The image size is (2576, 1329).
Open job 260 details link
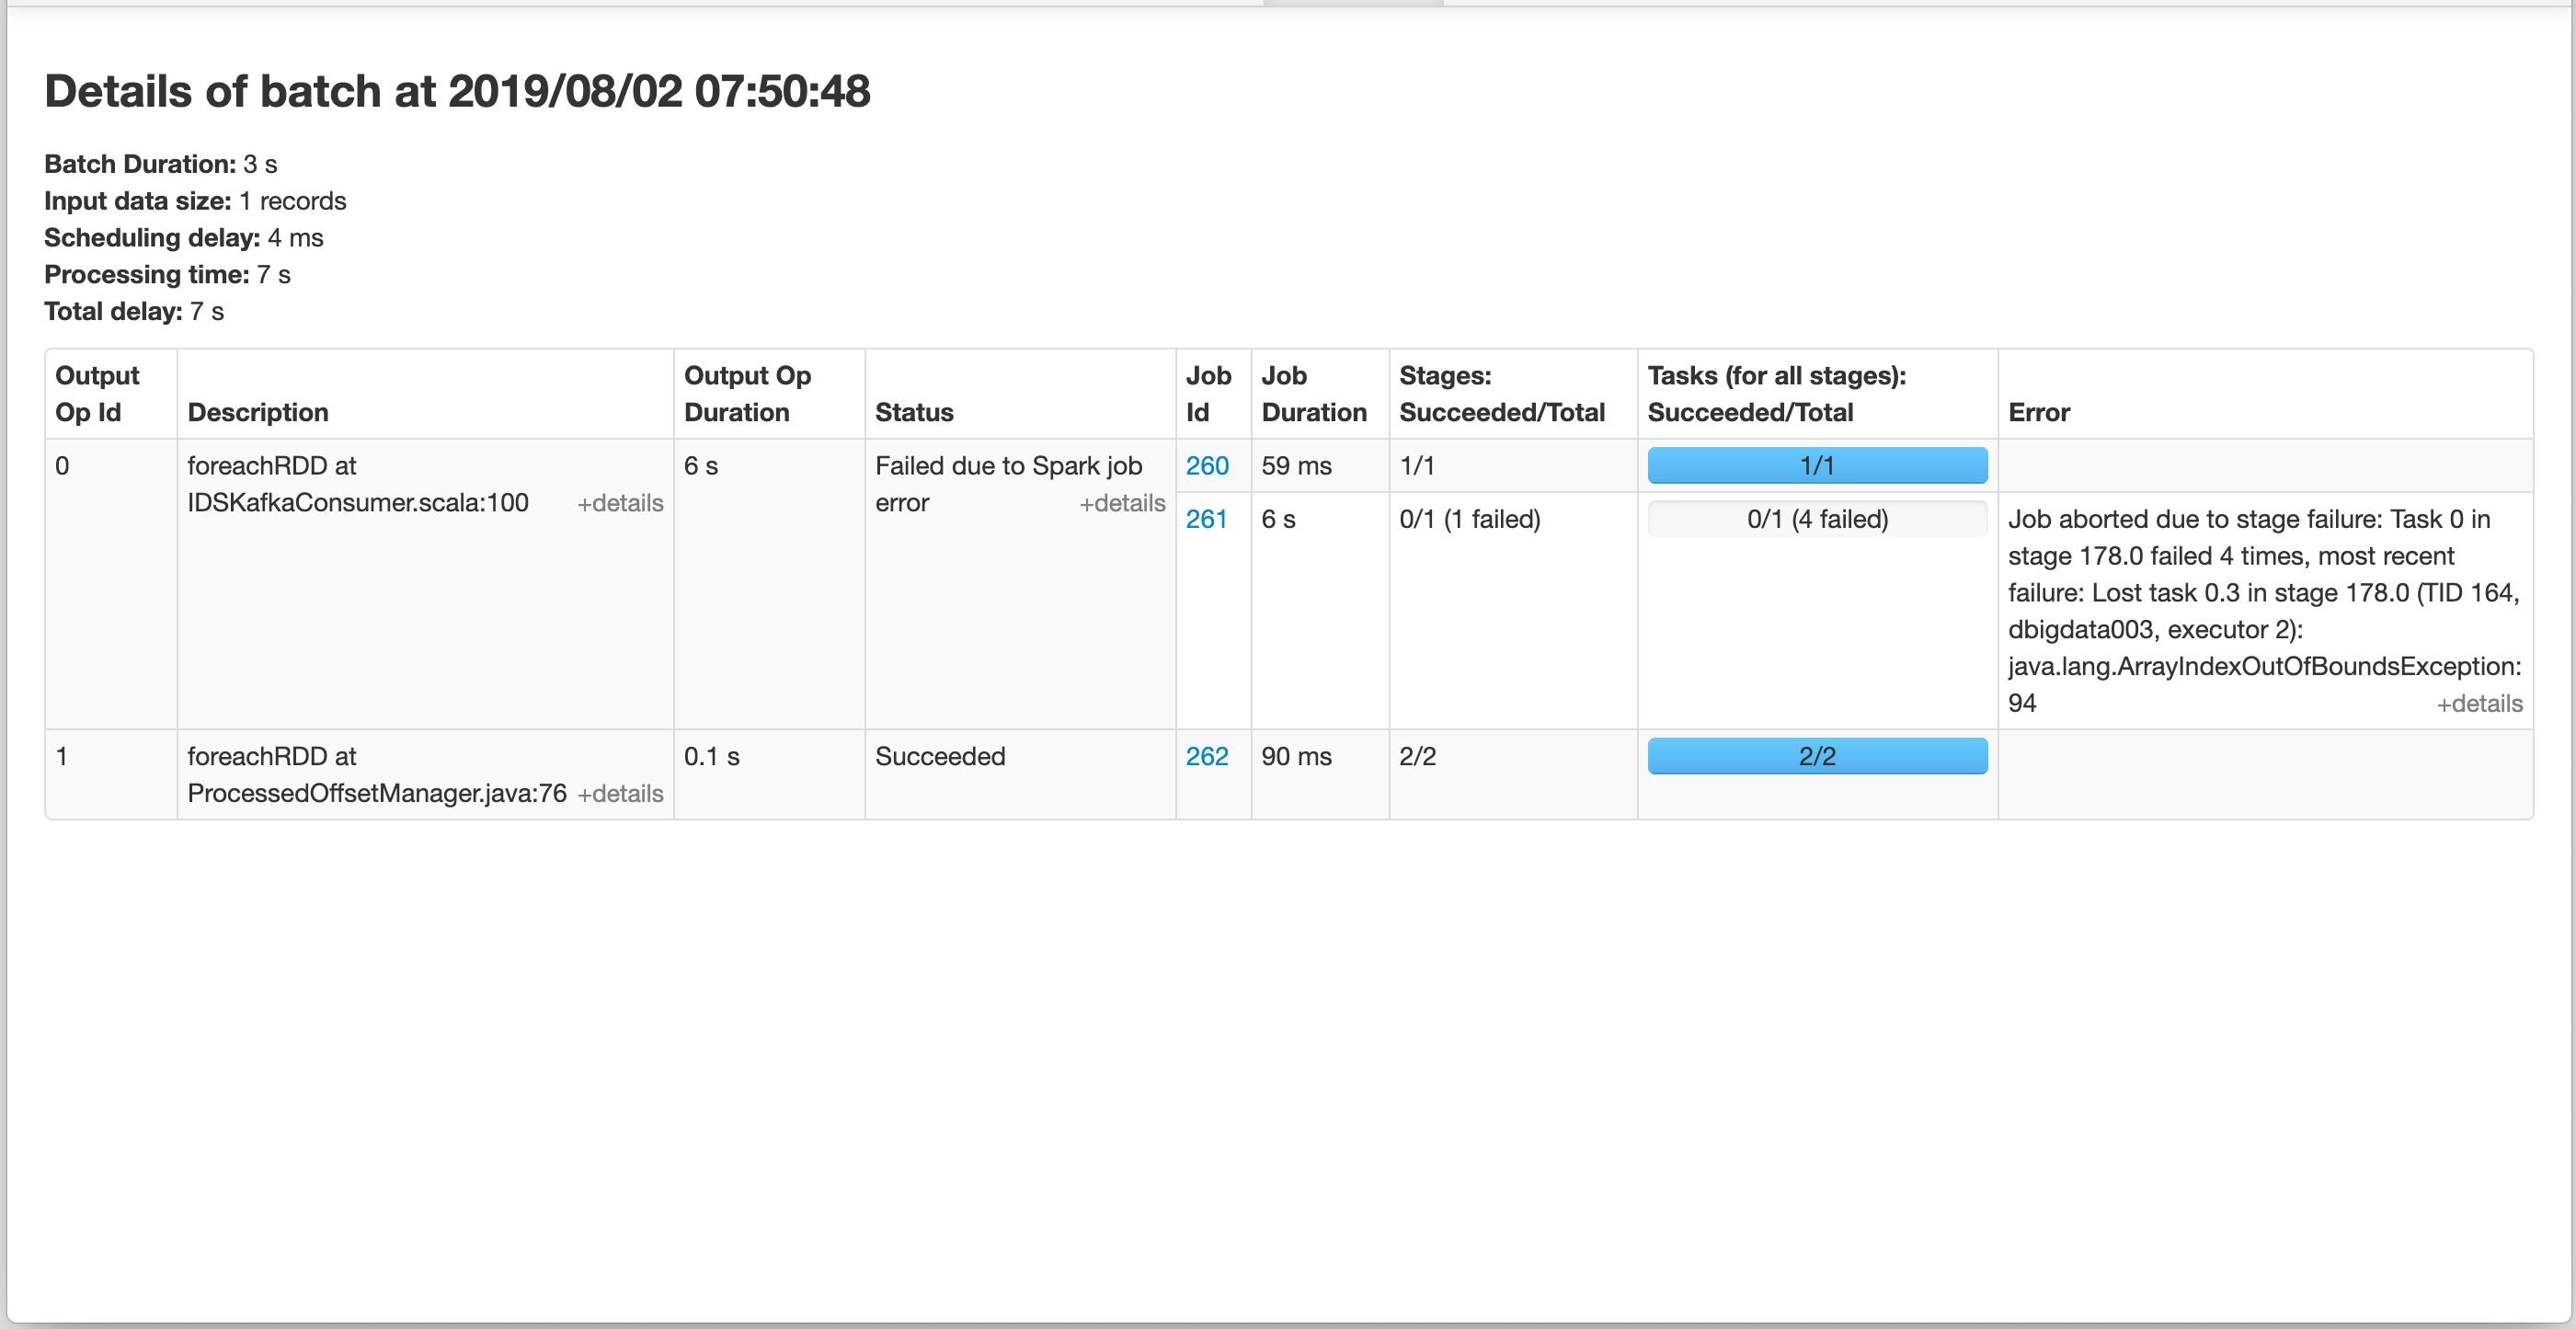tap(1207, 465)
